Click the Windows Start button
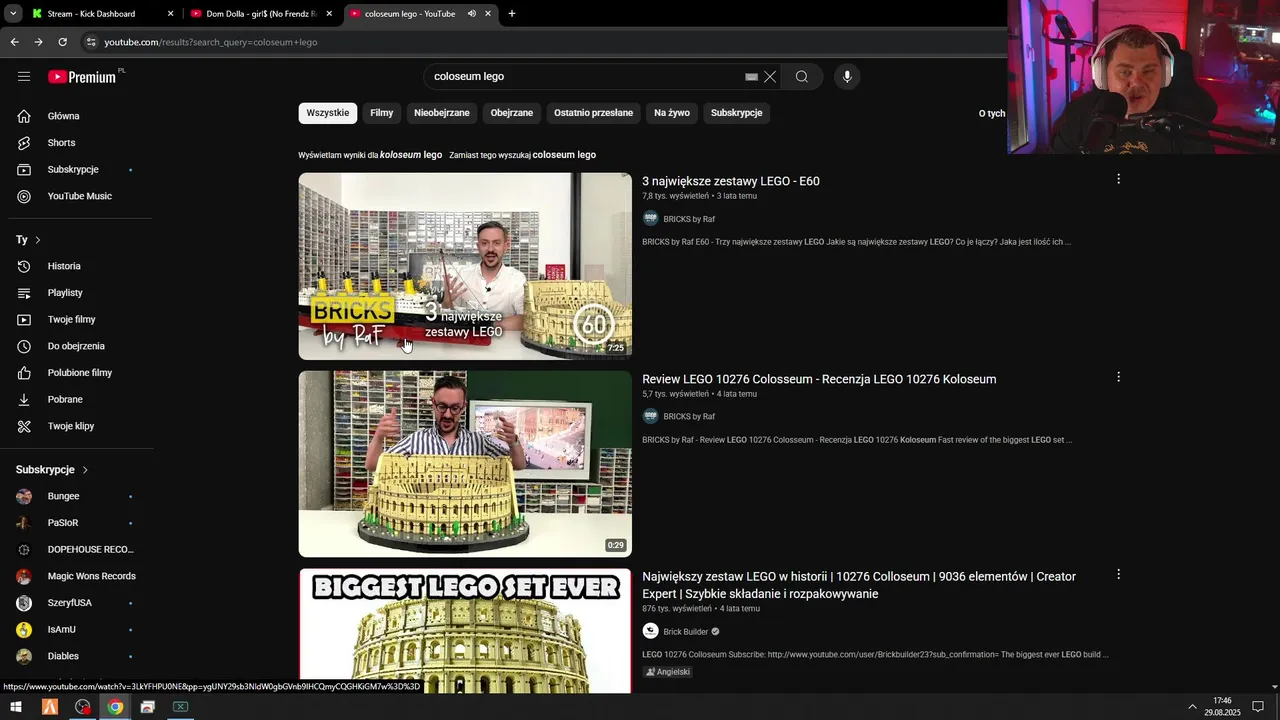 pos(16,707)
